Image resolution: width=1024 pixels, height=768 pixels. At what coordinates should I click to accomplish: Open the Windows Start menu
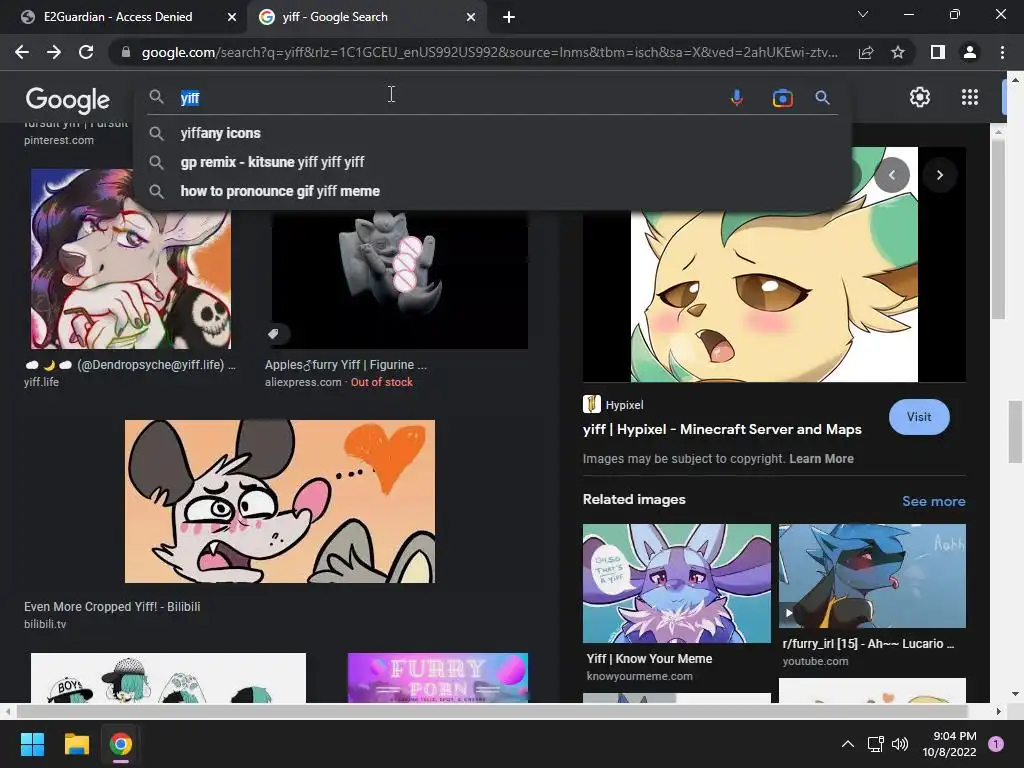pos(32,744)
